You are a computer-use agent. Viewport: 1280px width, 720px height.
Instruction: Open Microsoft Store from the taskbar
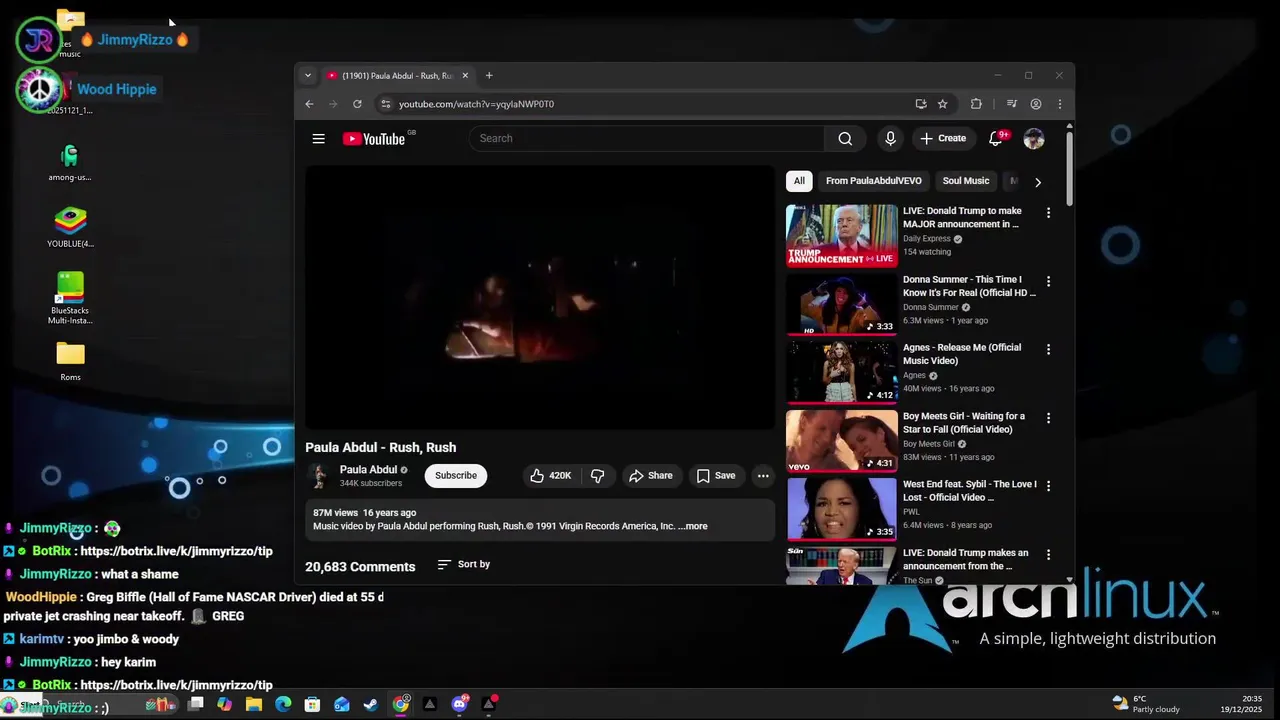(x=312, y=704)
